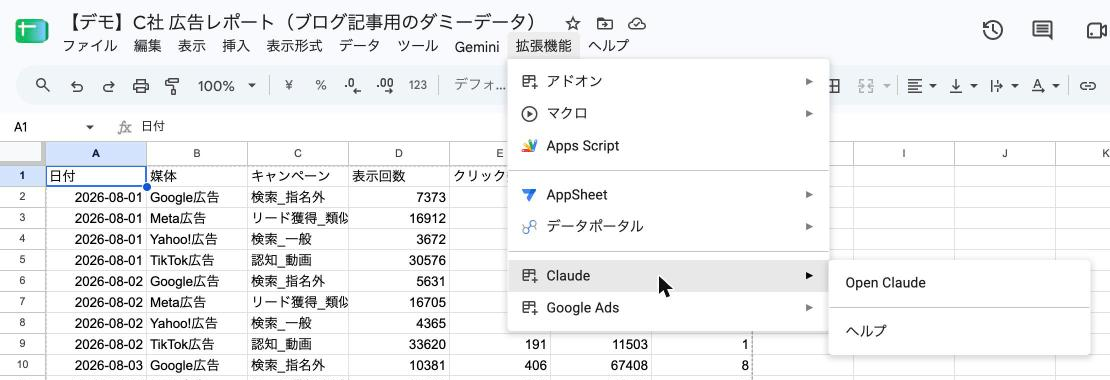Click the select-all corner box

[23, 153]
